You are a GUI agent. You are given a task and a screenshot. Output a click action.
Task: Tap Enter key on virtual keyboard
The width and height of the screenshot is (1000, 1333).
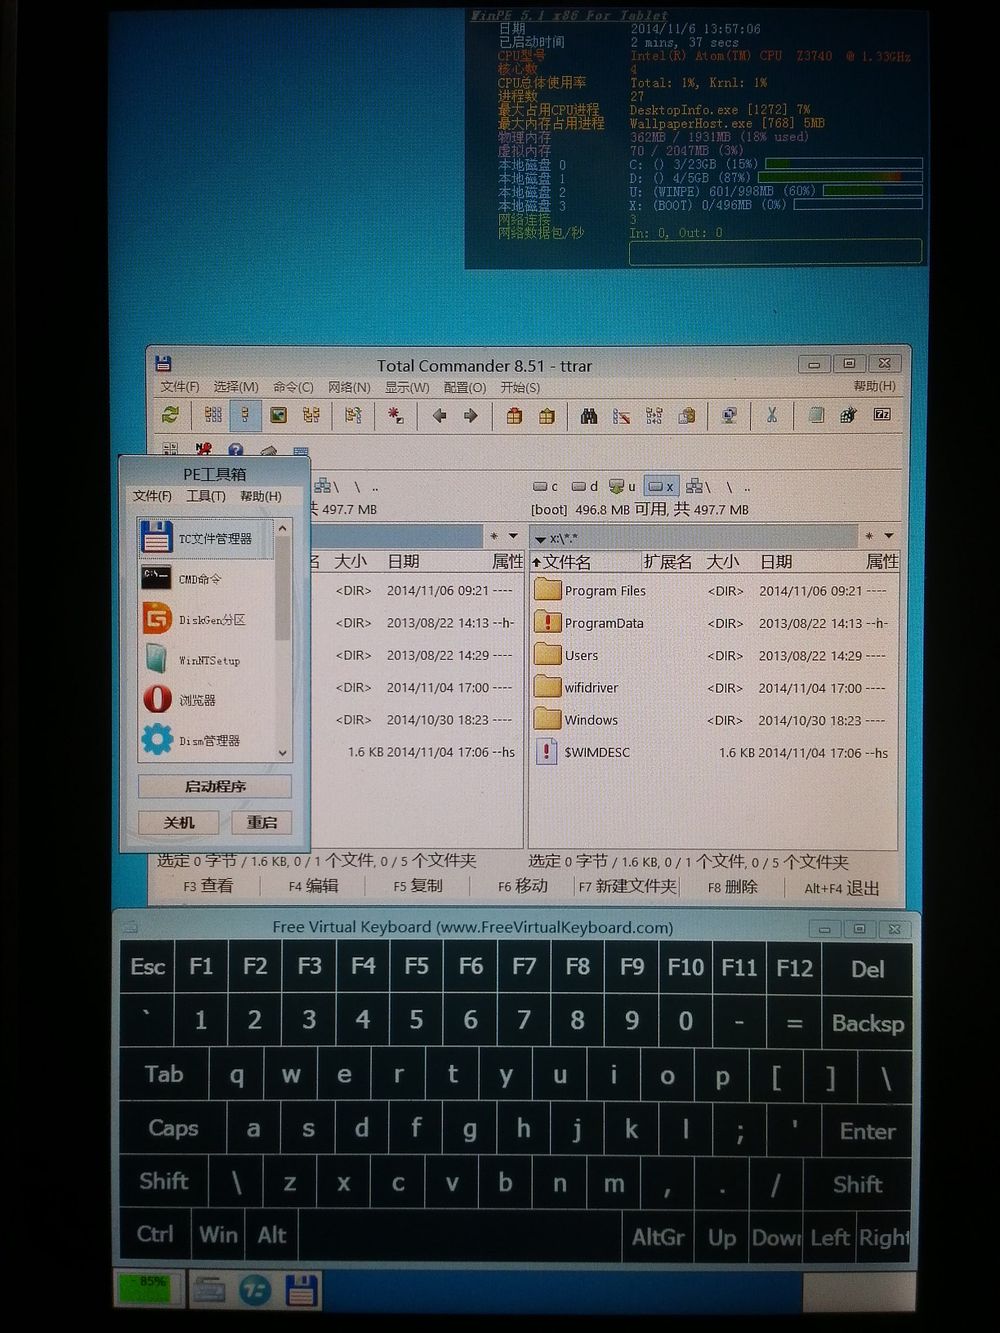pyautogui.click(x=866, y=1131)
